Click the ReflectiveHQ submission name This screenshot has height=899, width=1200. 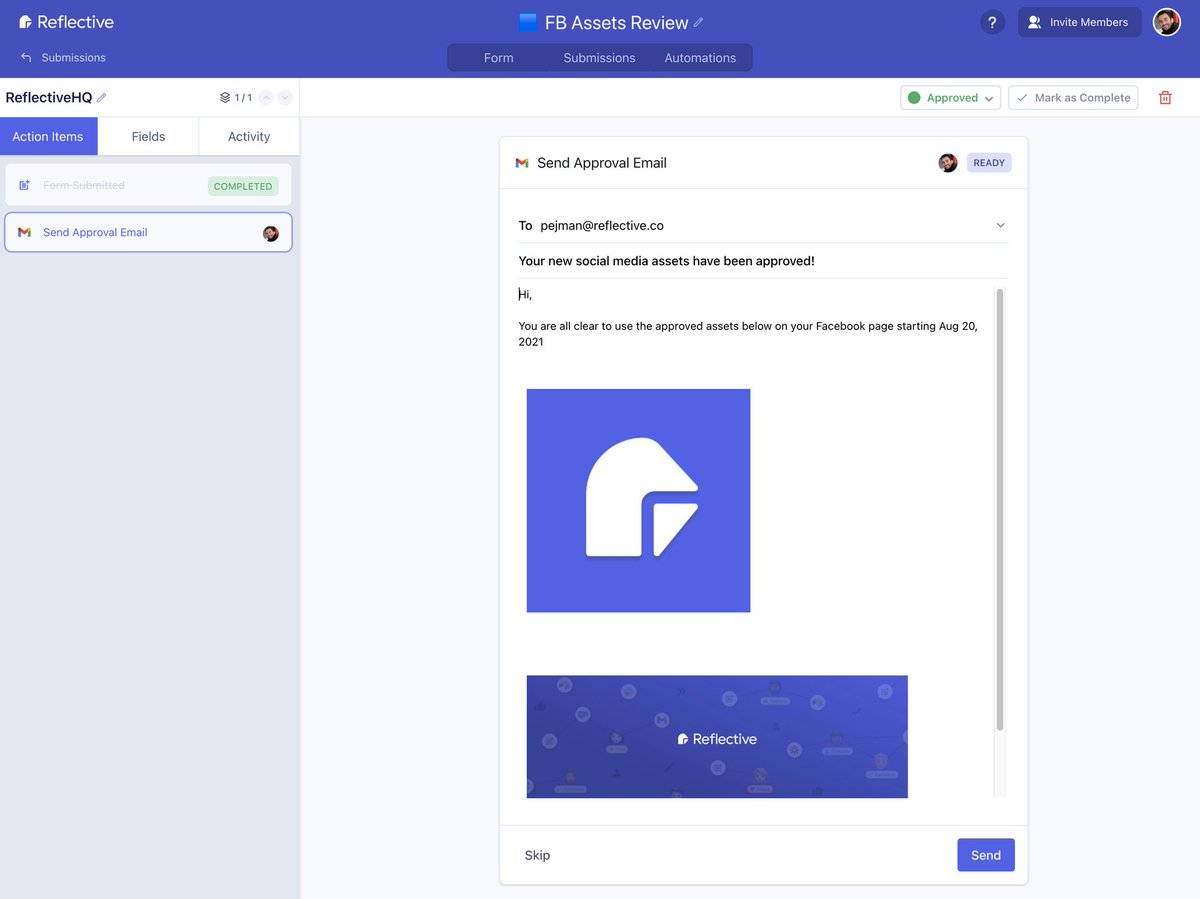click(x=49, y=98)
